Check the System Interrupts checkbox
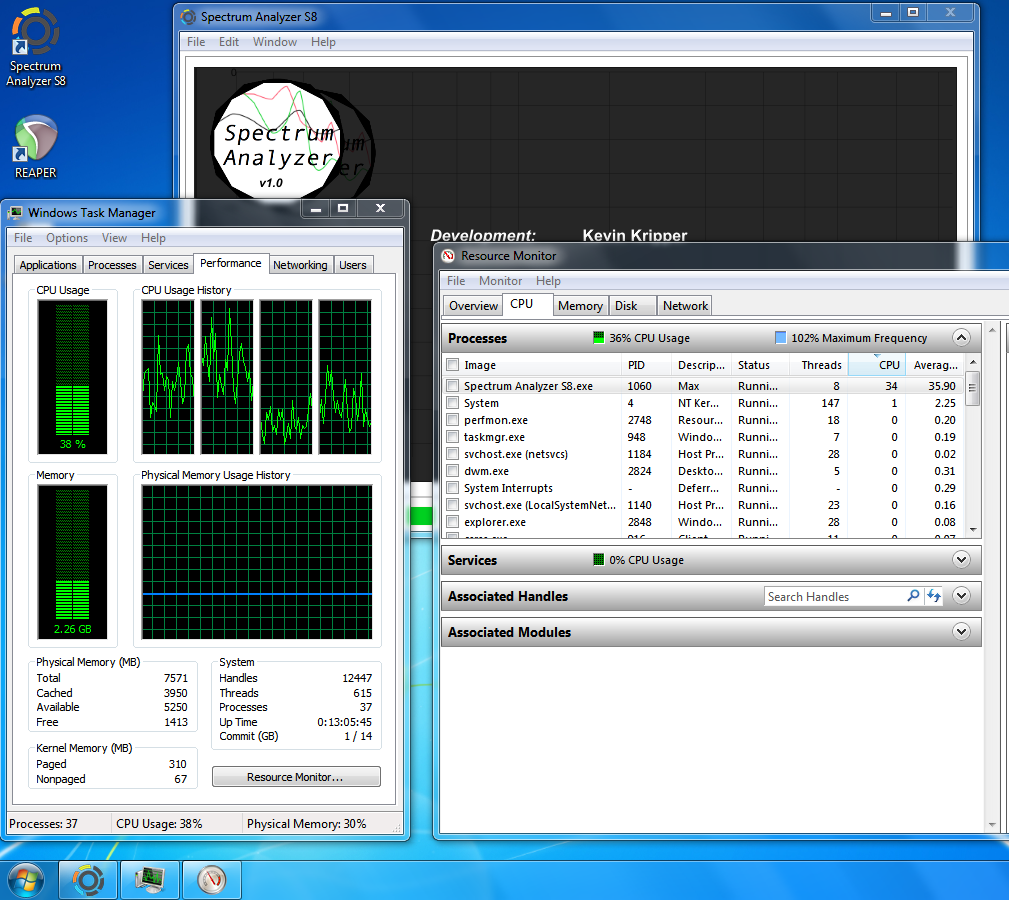The image size is (1009, 900). [453, 488]
